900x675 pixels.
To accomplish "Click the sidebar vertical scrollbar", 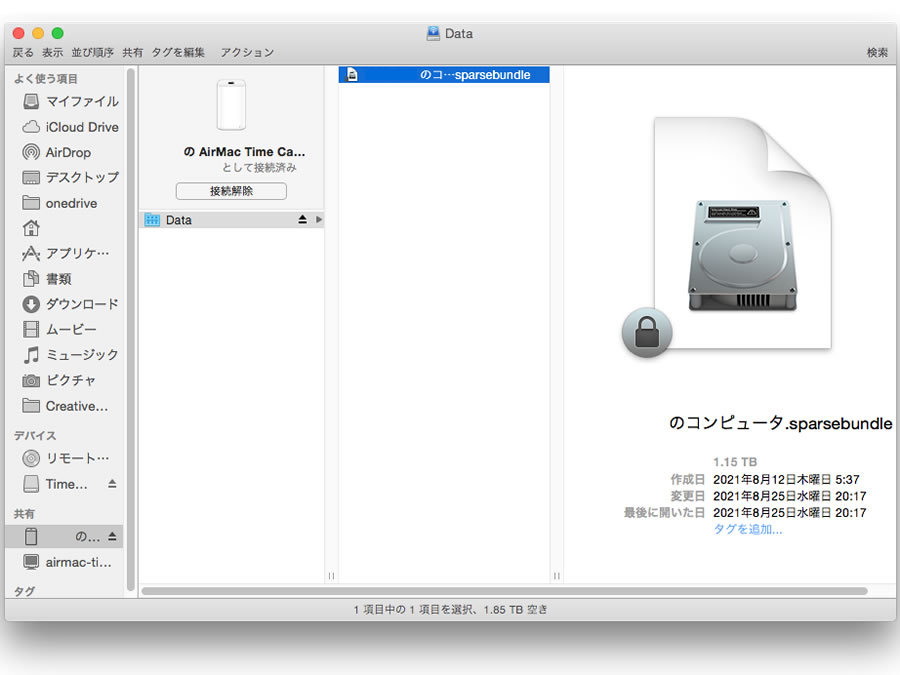I will click(131, 330).
